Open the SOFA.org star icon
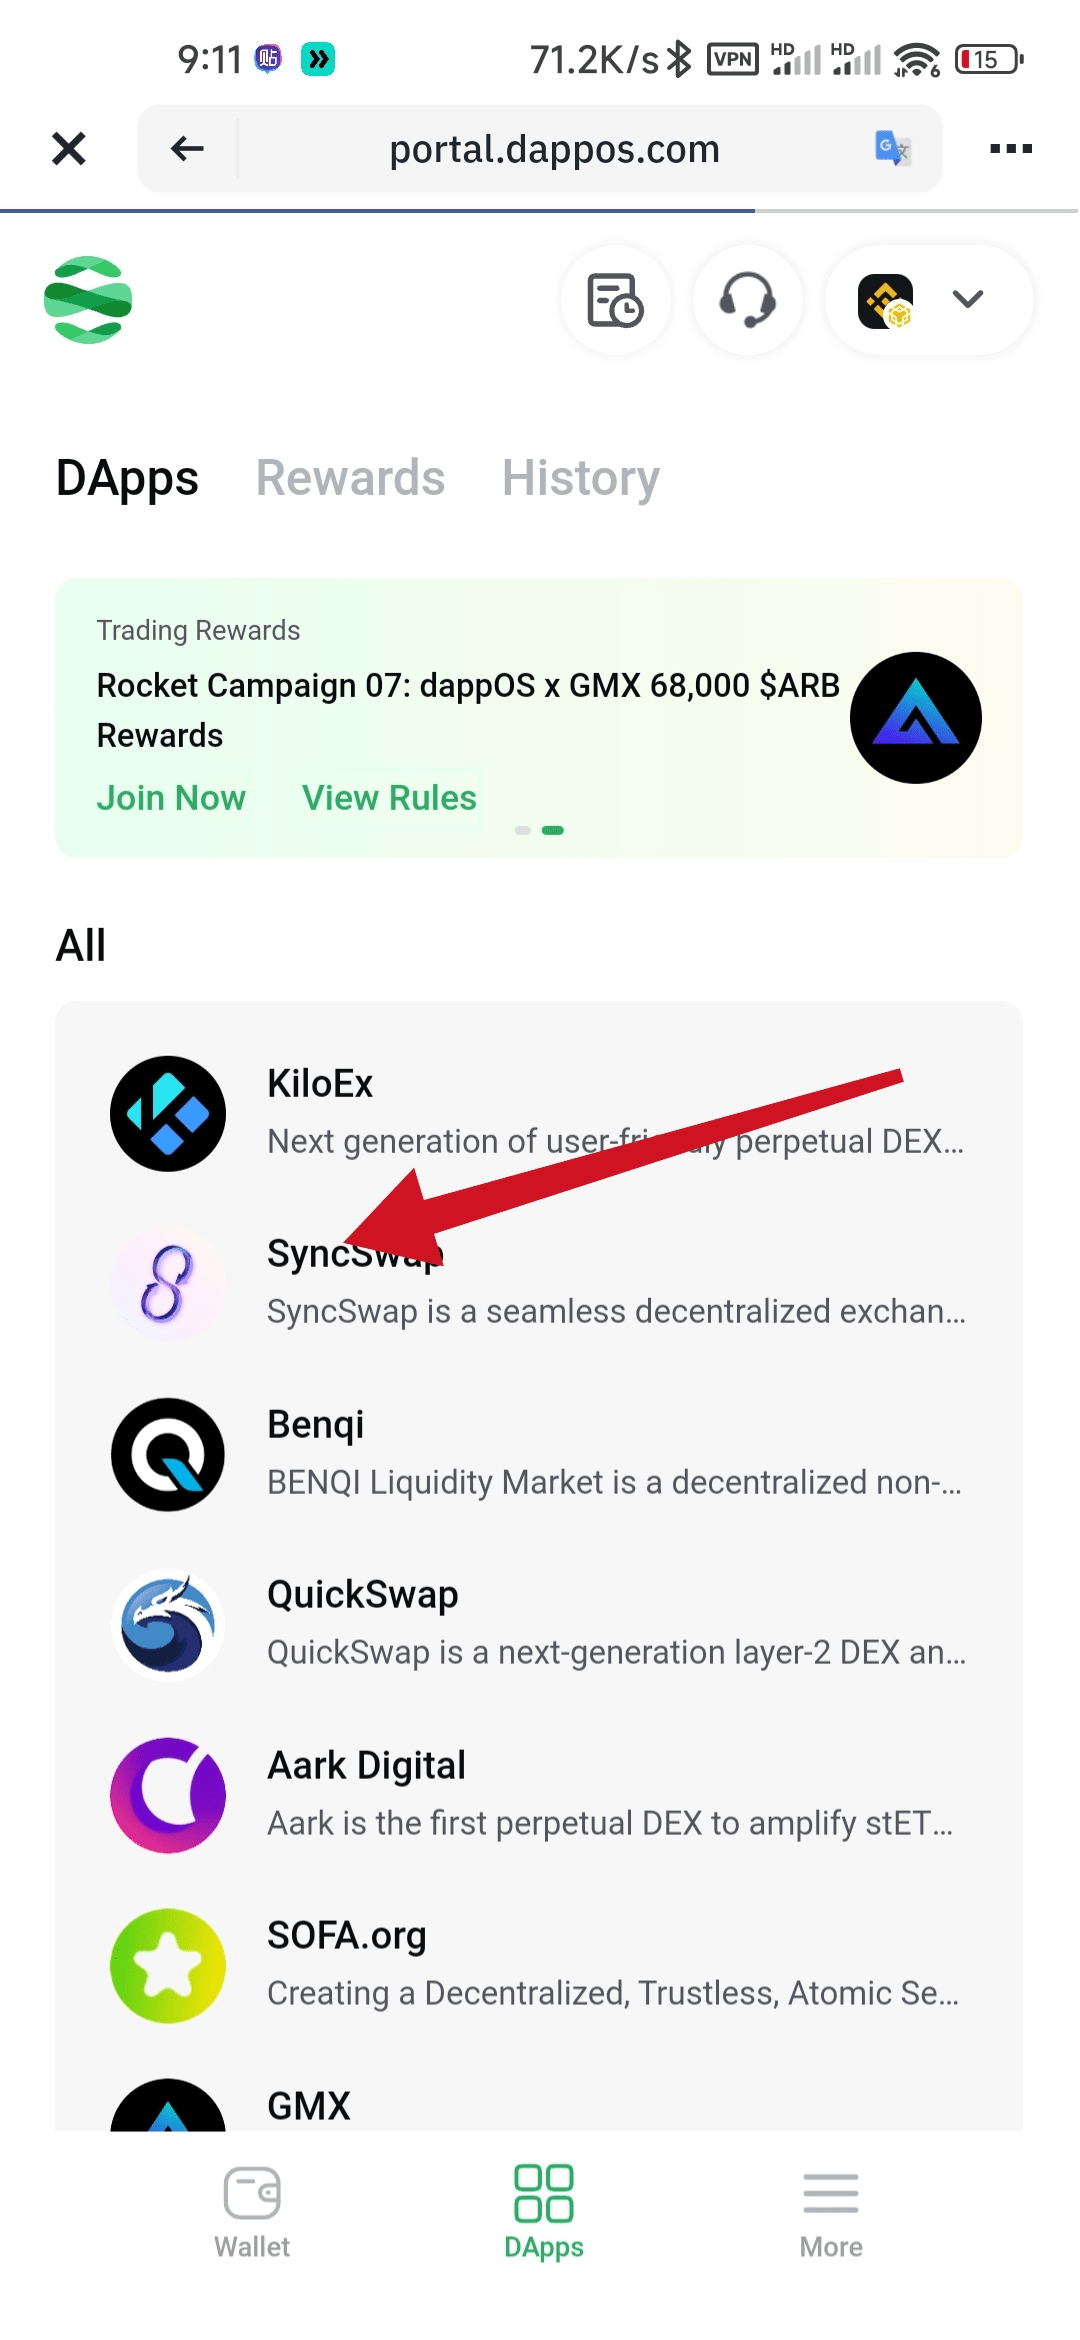 click(x=168, y=1965)
